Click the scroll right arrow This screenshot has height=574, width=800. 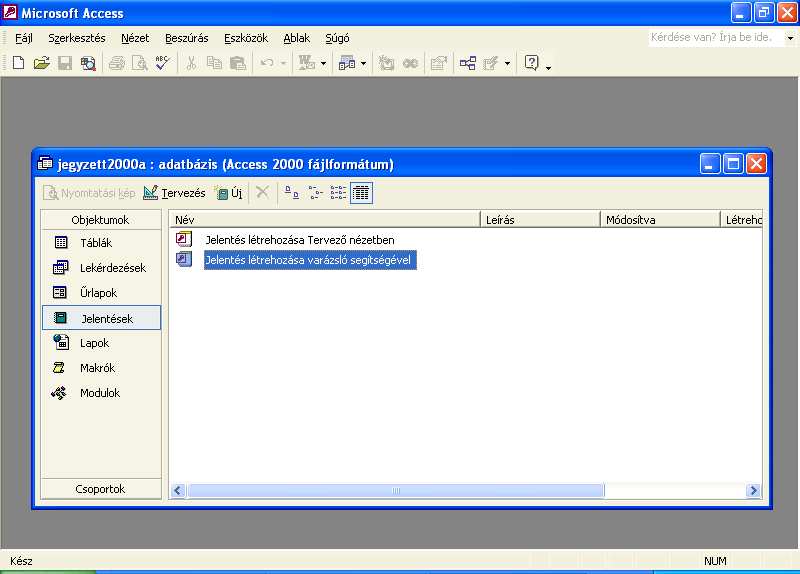point(753,491)
